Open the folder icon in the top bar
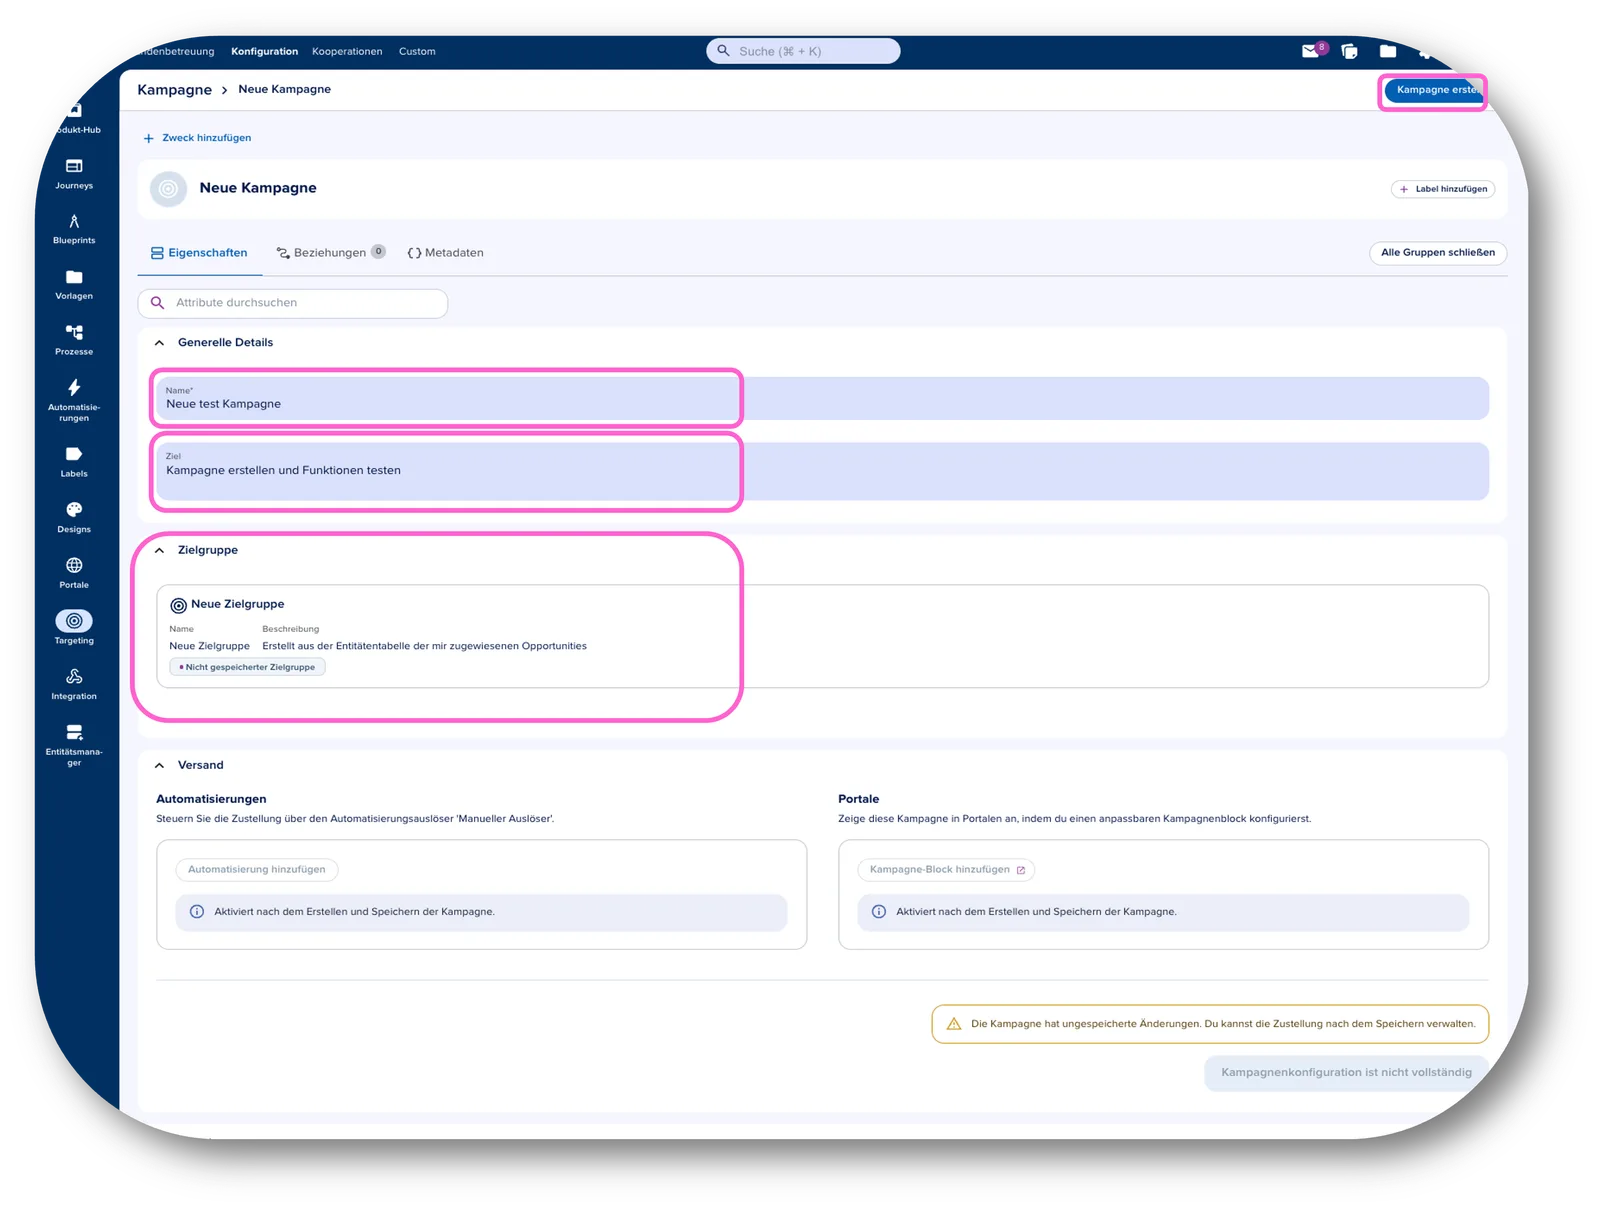 (1388, 51)
